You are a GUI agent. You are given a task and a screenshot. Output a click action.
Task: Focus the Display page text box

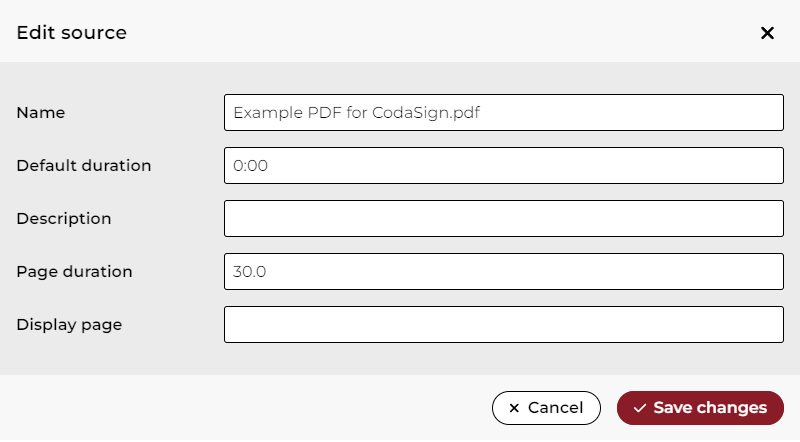[503, 324]
